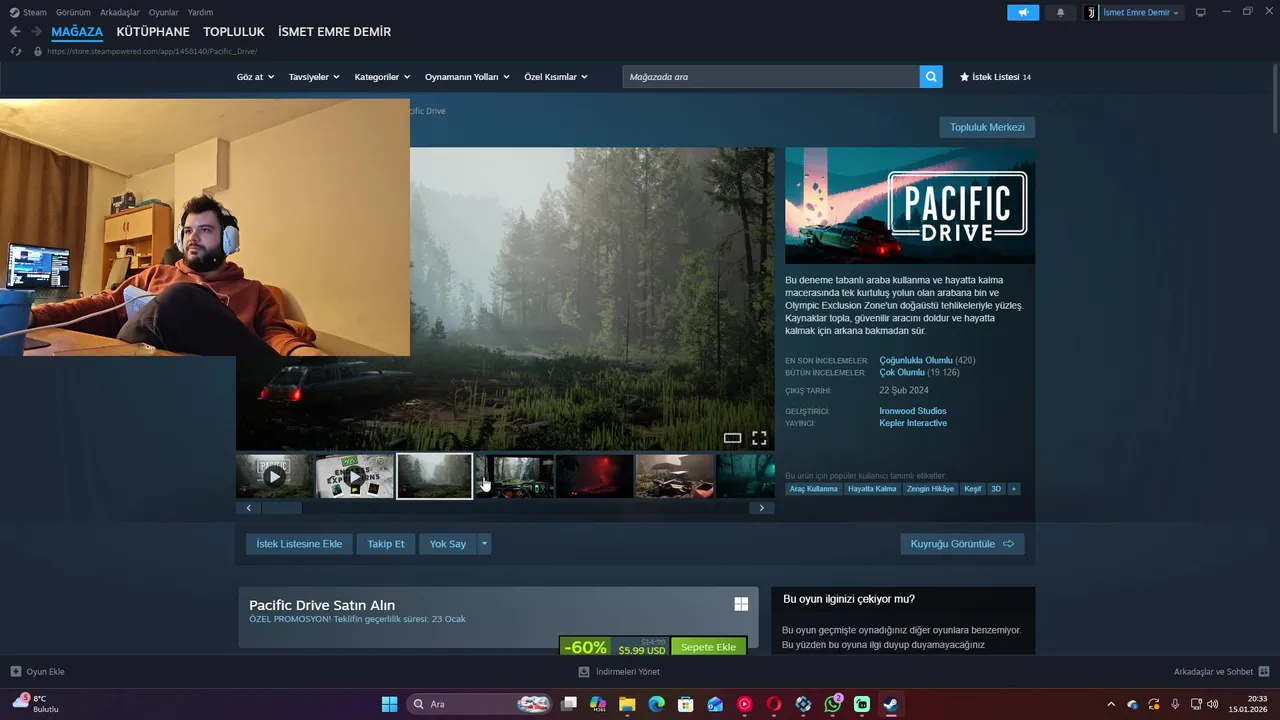Click the Windows taskbar Ara search box
The height and width of the screenshot is (720, 1280).
[x=481, y=704]
